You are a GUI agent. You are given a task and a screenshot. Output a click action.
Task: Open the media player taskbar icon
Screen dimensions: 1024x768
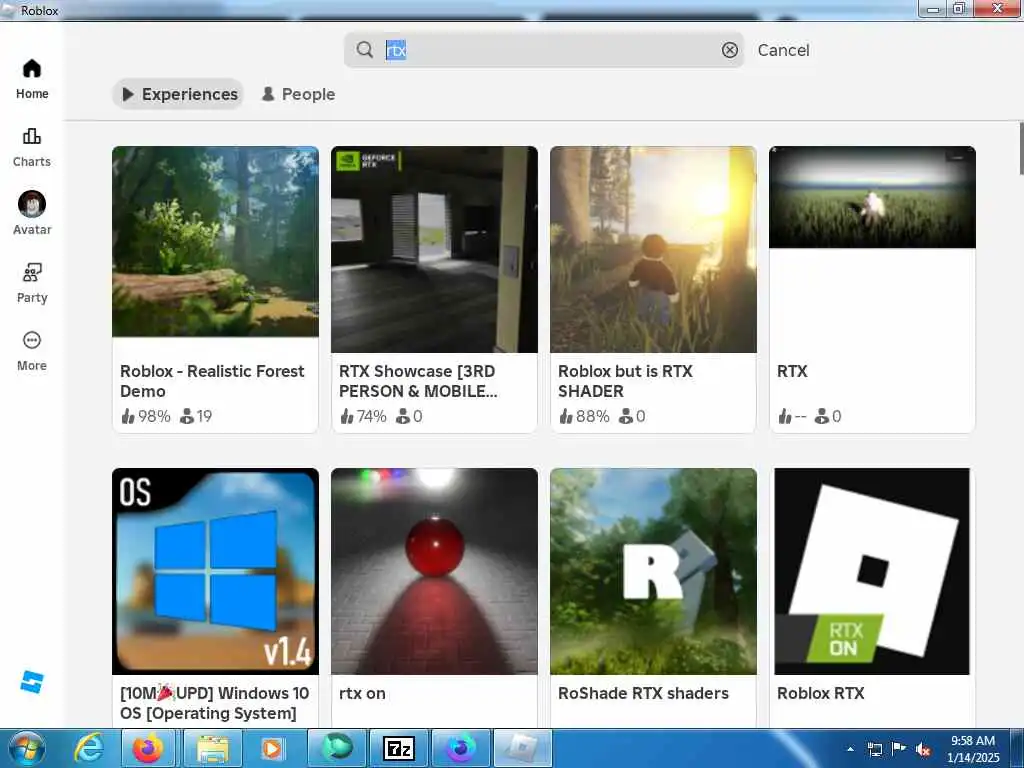tap(272, 748)
